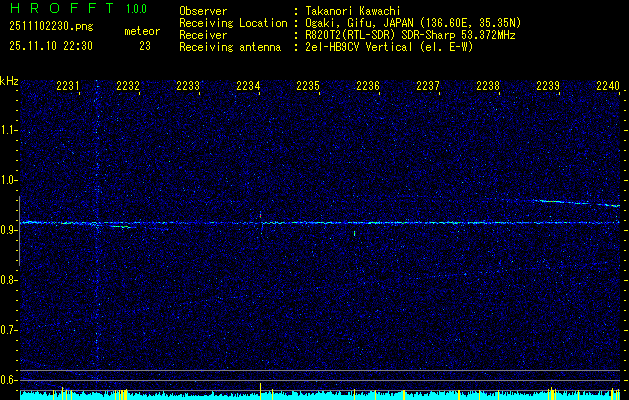Click location Ogaki, Gifu, JAPAN text
629x400 pixels.
click(x=413, y=23)
